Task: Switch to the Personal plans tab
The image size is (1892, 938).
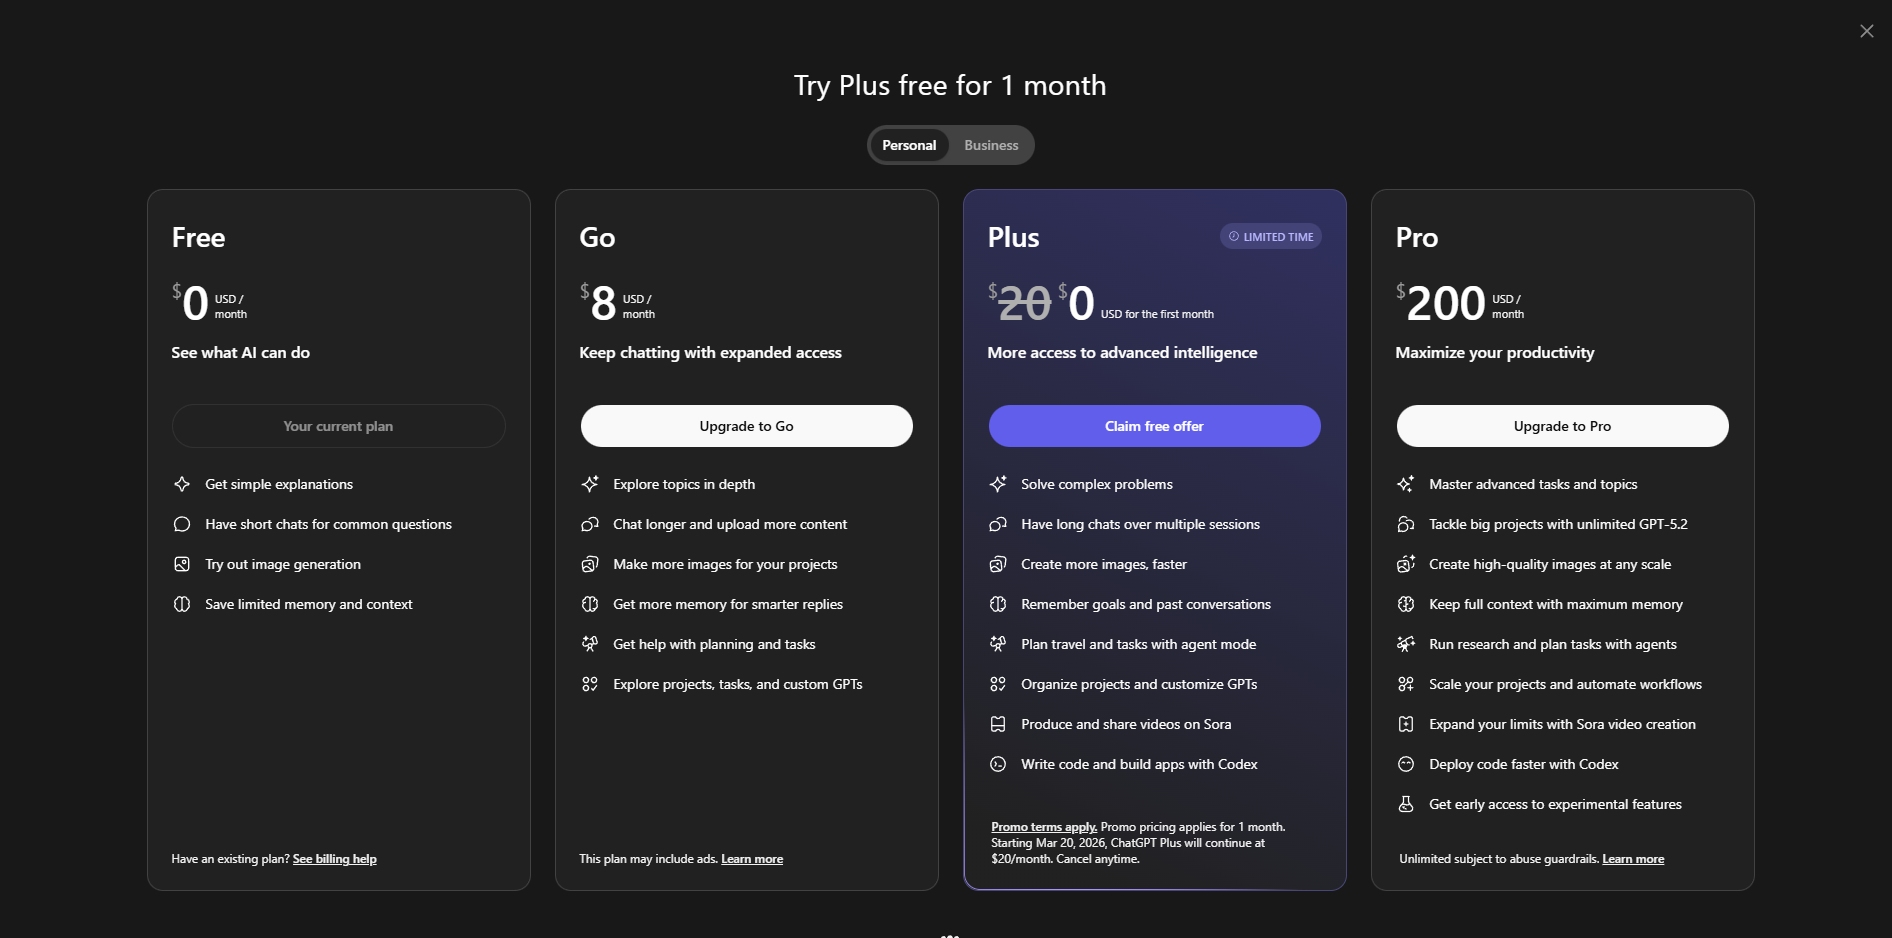Action: pos(909,145)
